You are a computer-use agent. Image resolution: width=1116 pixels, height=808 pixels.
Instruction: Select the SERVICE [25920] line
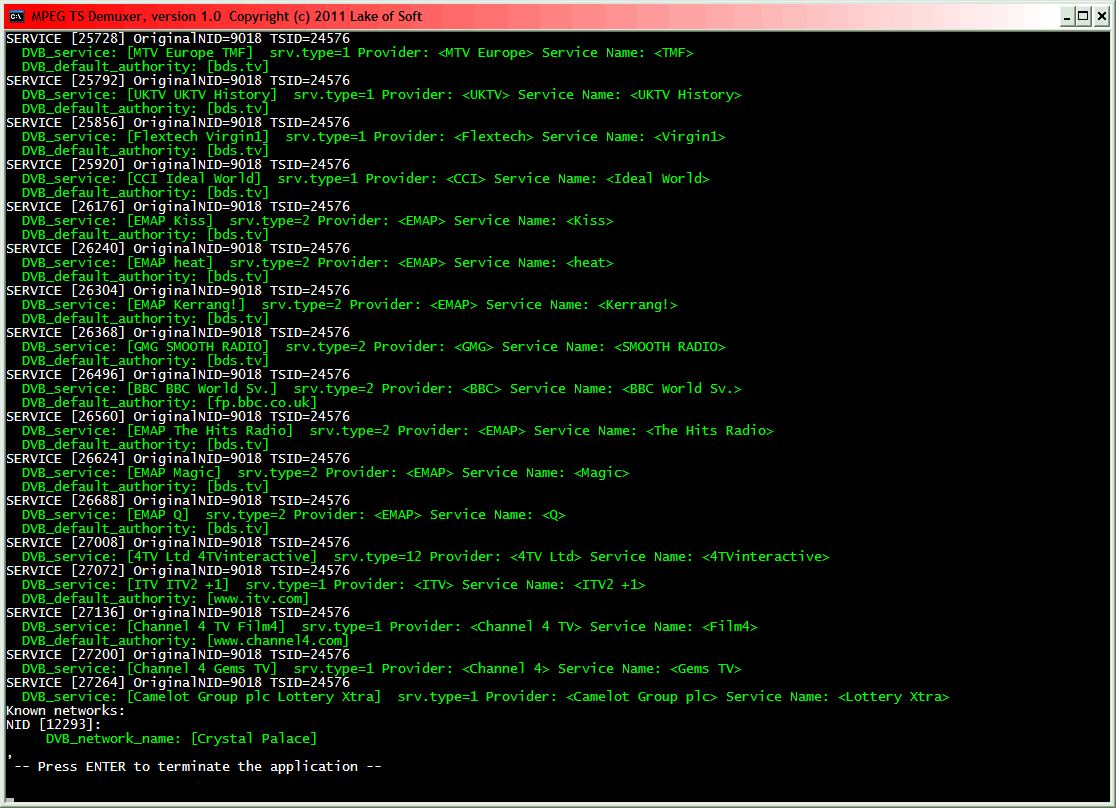(178, 164)
